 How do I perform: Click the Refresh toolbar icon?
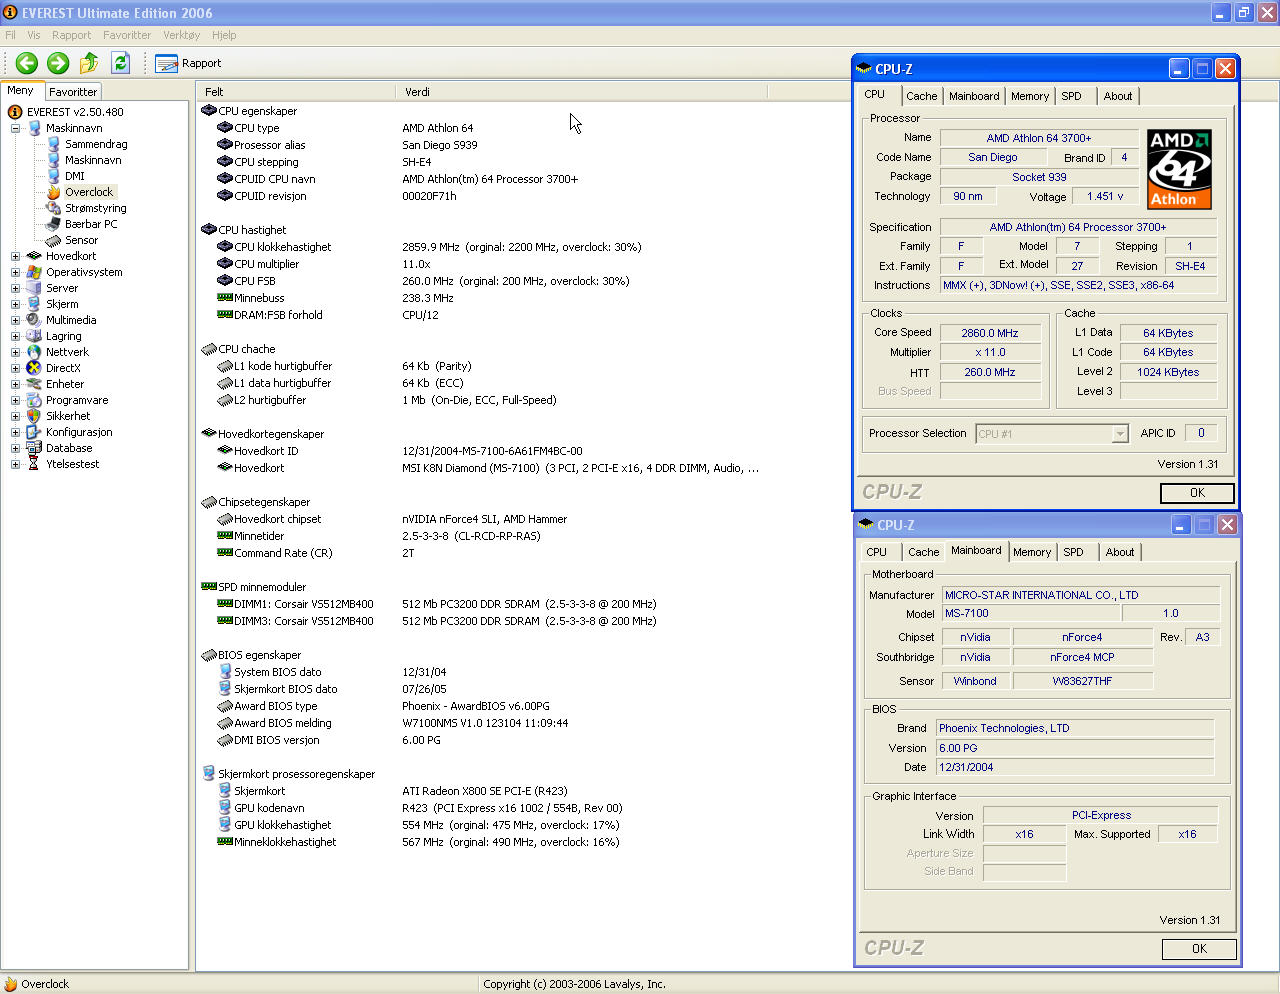pyautogui.click(x=121, y=63)
